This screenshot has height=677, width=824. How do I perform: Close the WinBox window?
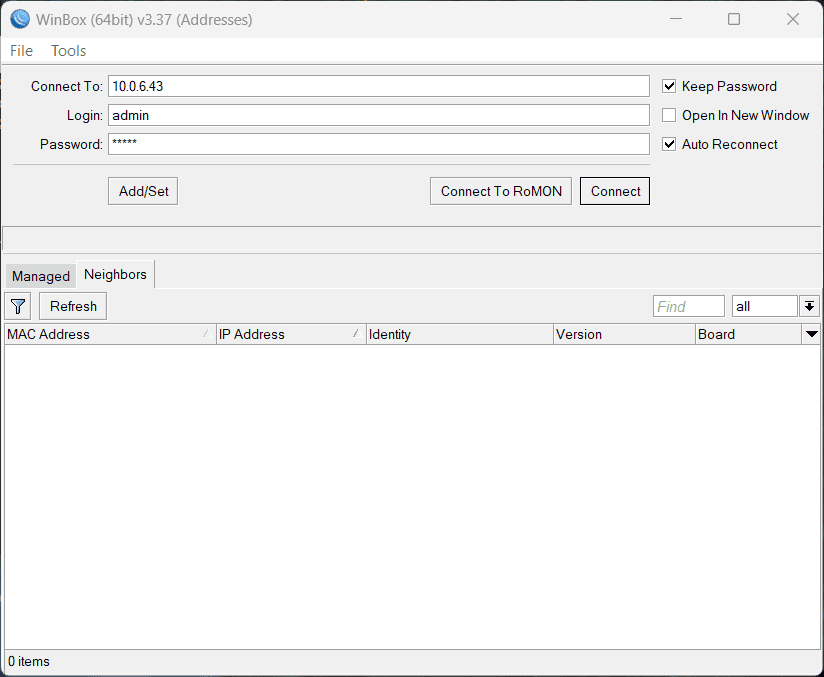pyautogui.click(x=792, y=19)
